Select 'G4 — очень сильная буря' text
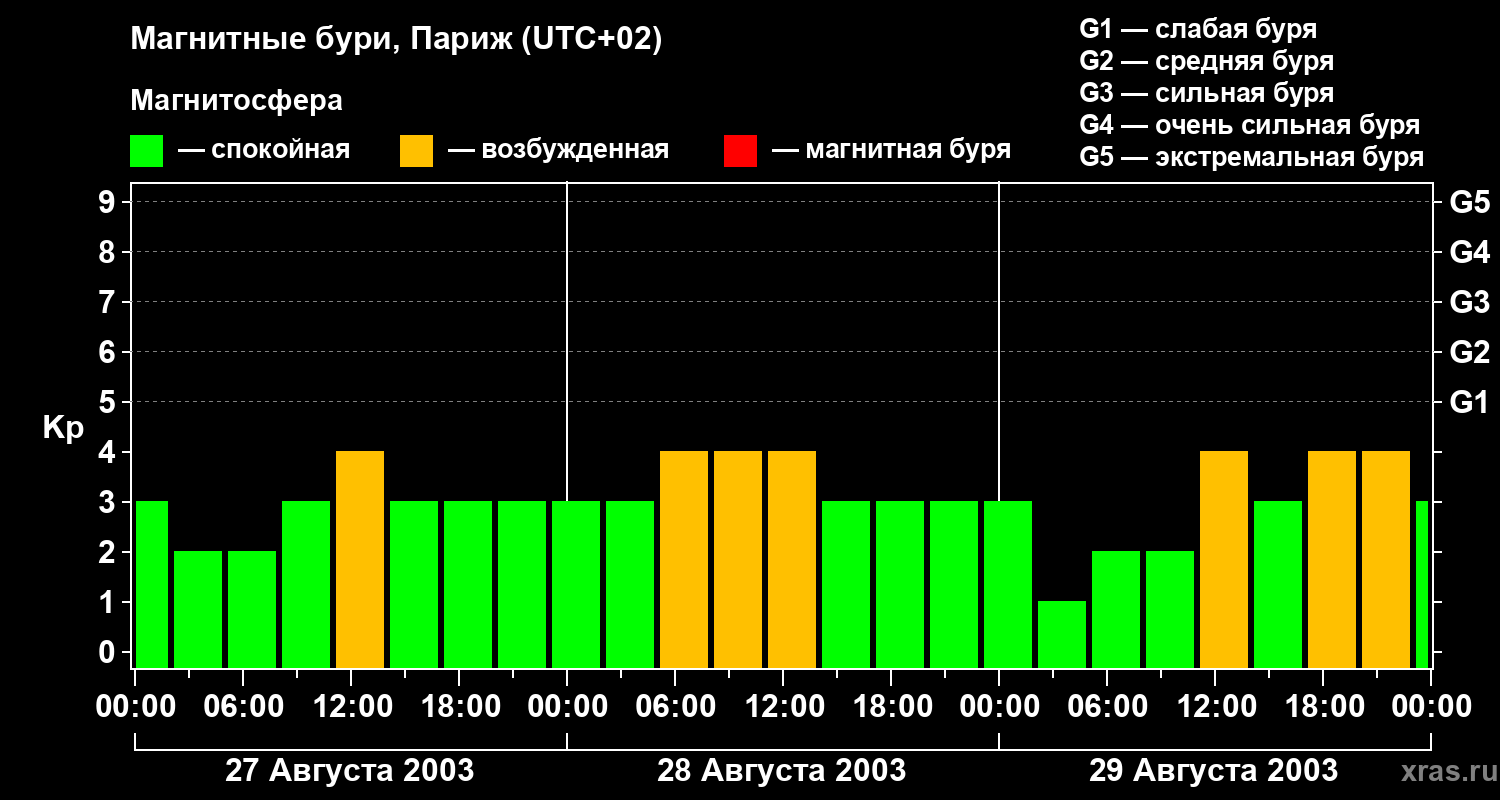The image size is (1500, 800). [1250, 125]
